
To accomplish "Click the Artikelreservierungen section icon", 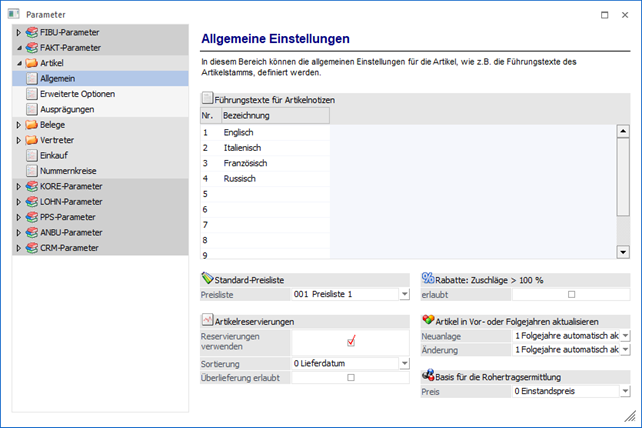I will [x=207, y=320].
